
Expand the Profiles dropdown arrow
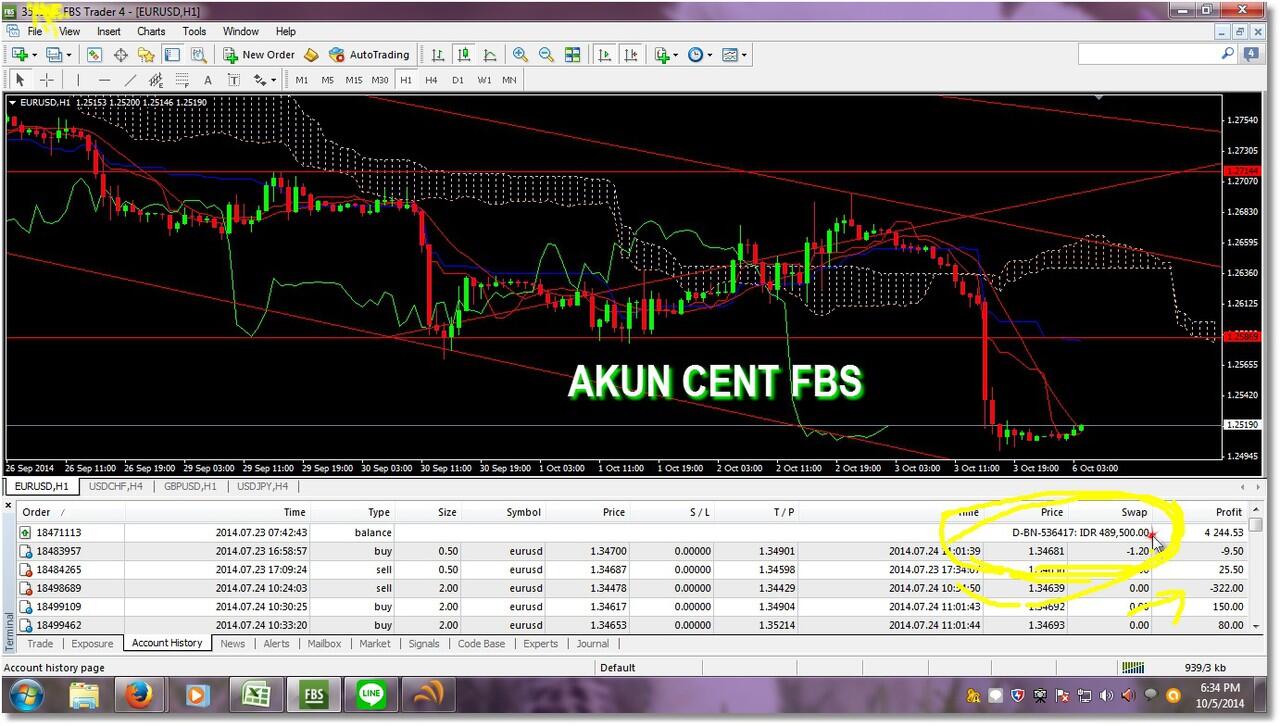69,56
